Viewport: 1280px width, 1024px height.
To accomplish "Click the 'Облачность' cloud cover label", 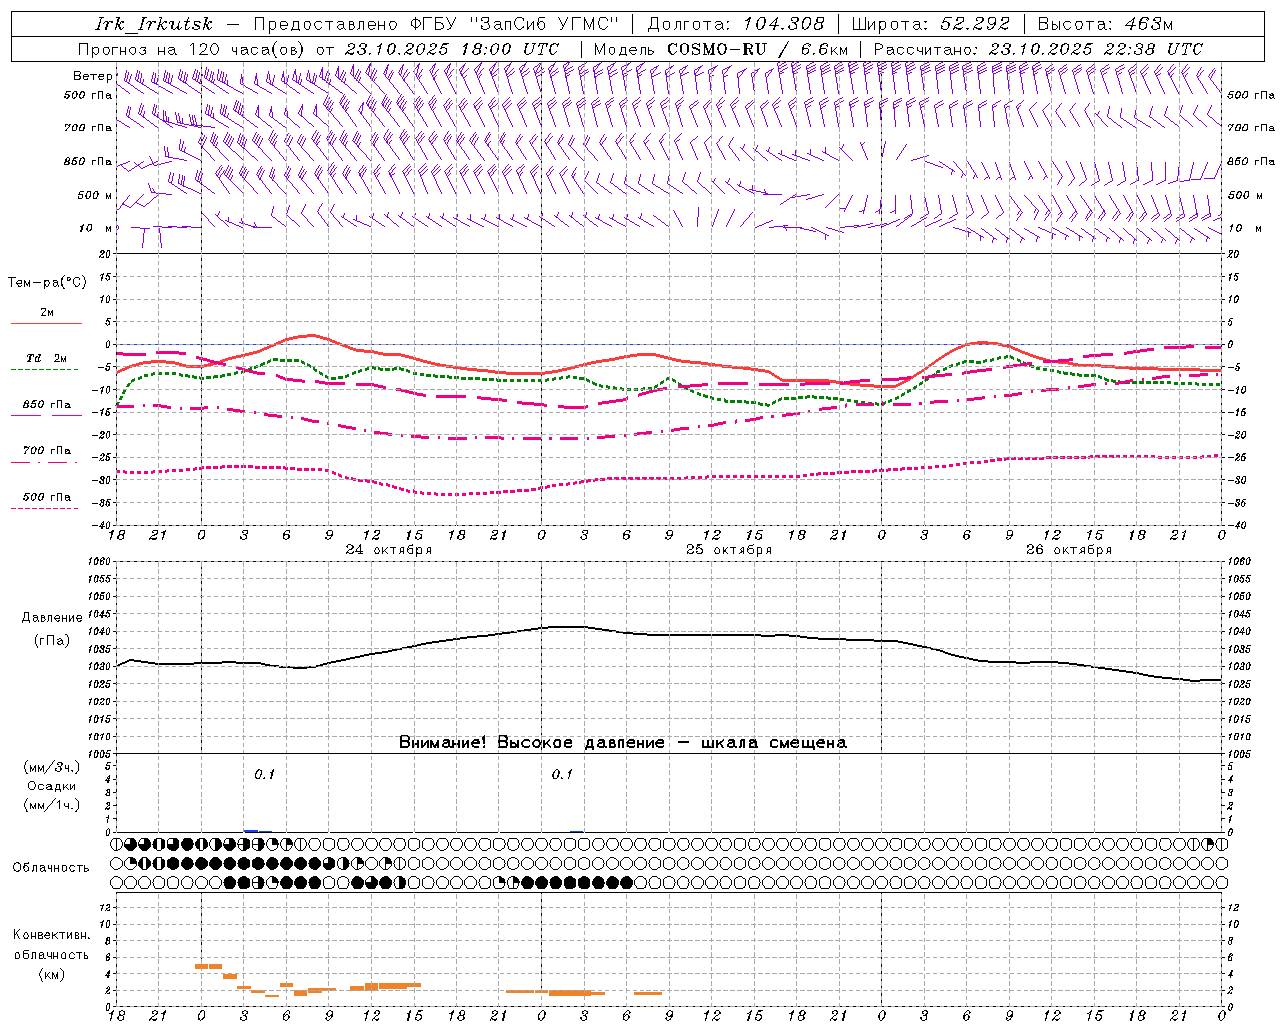I will (51, 867).
